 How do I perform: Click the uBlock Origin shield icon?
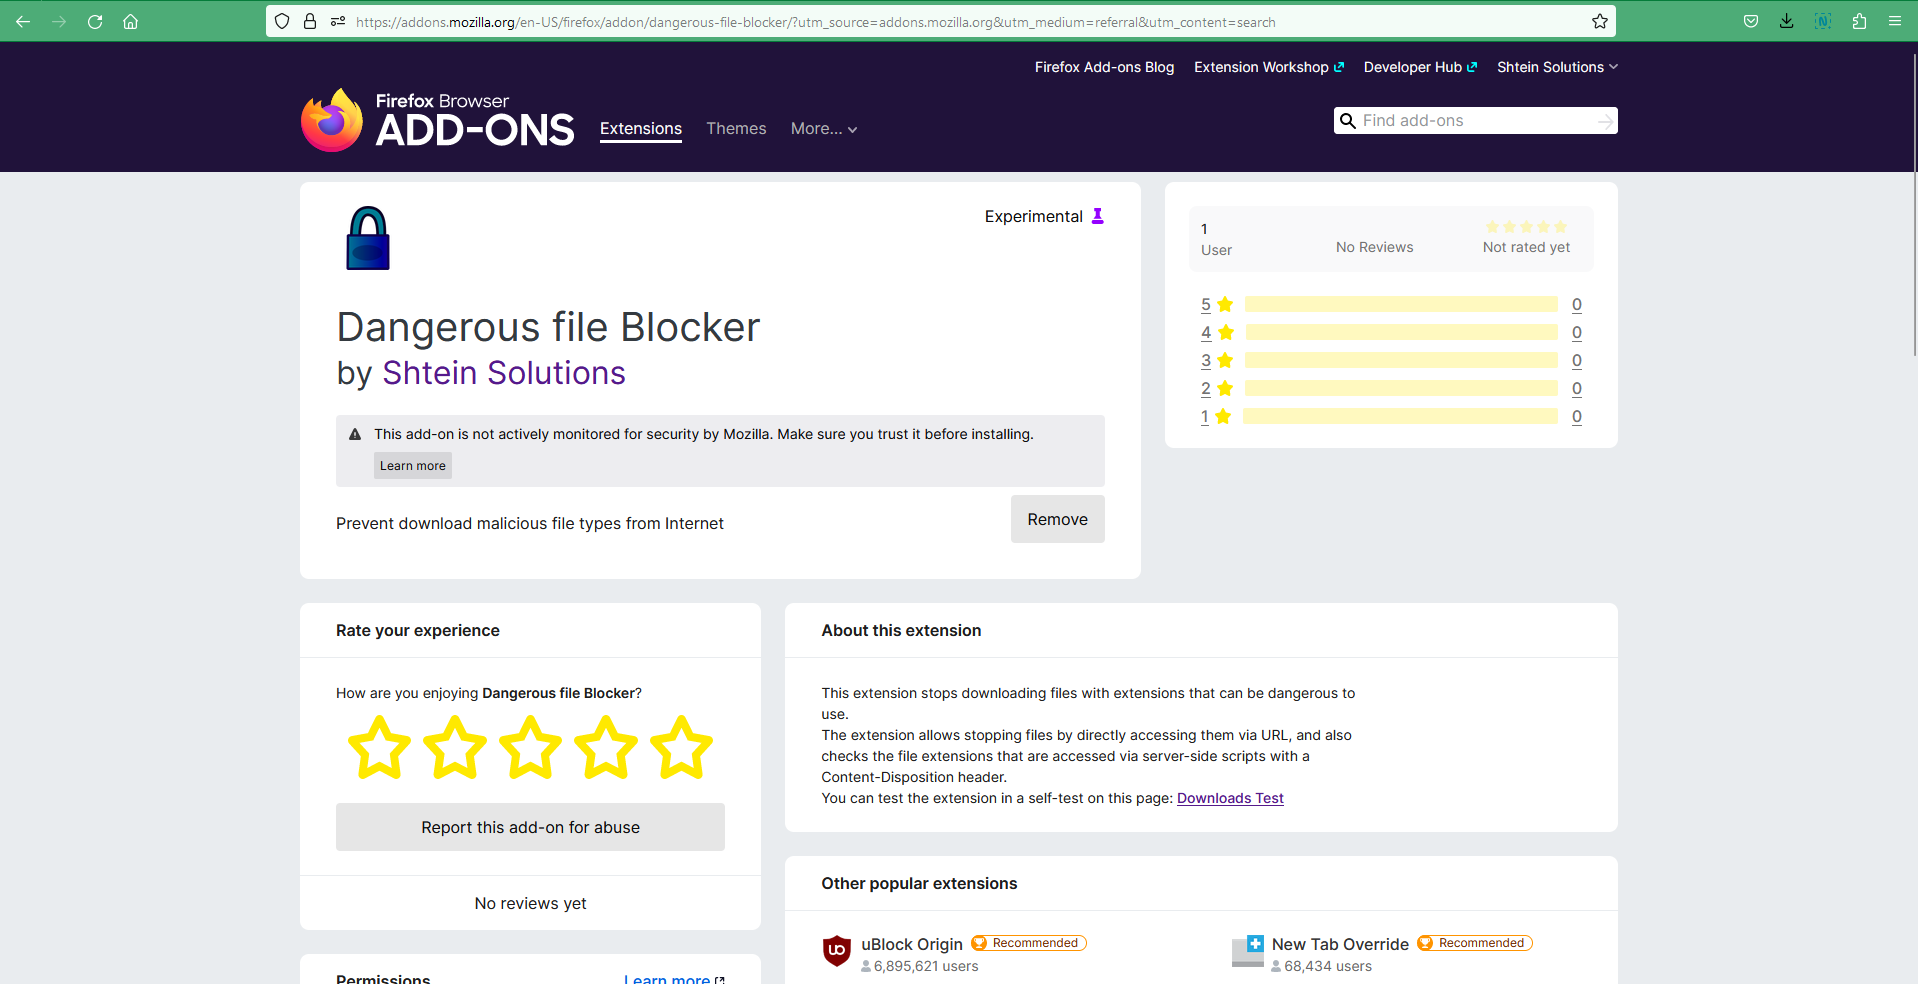[x=837, y=950]
